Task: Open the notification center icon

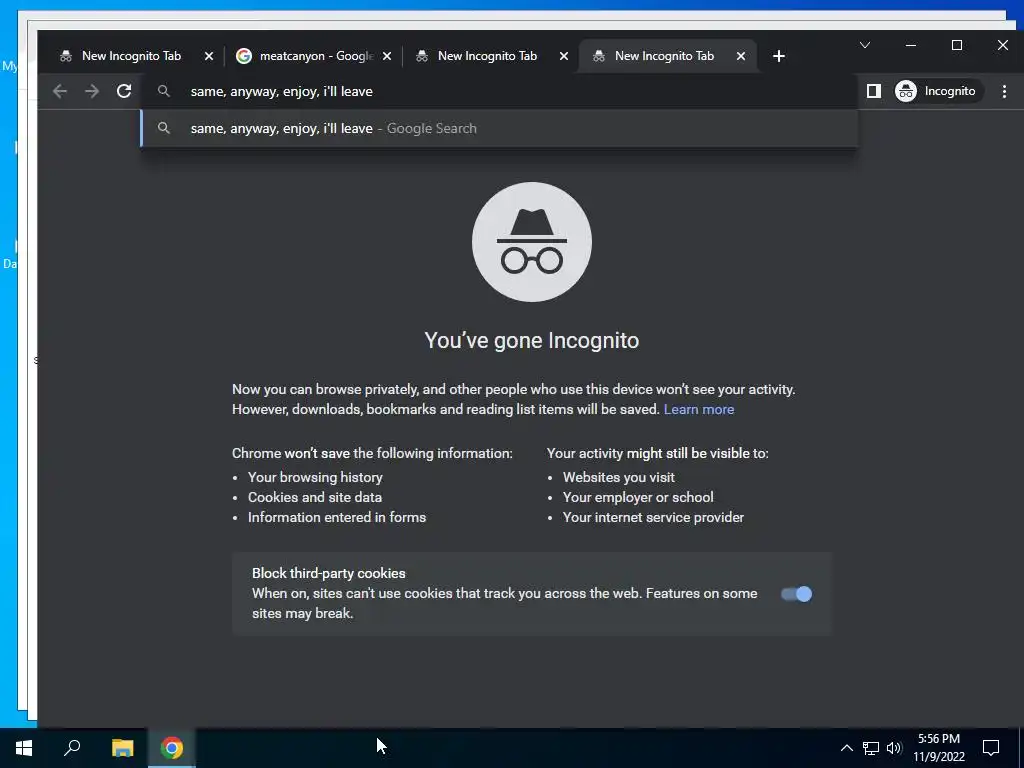Action: tap(991, 748)
